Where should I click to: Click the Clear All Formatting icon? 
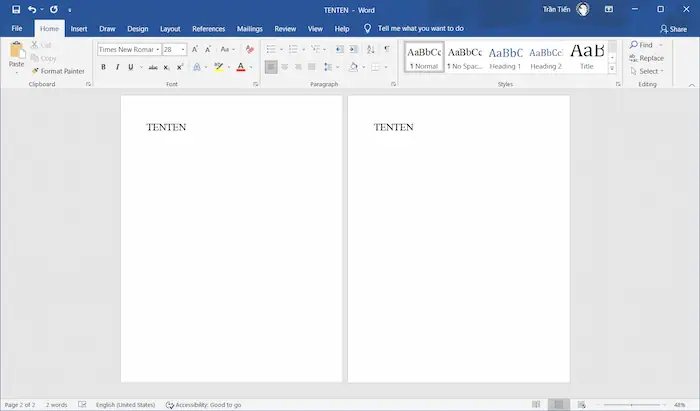point(248,49)
